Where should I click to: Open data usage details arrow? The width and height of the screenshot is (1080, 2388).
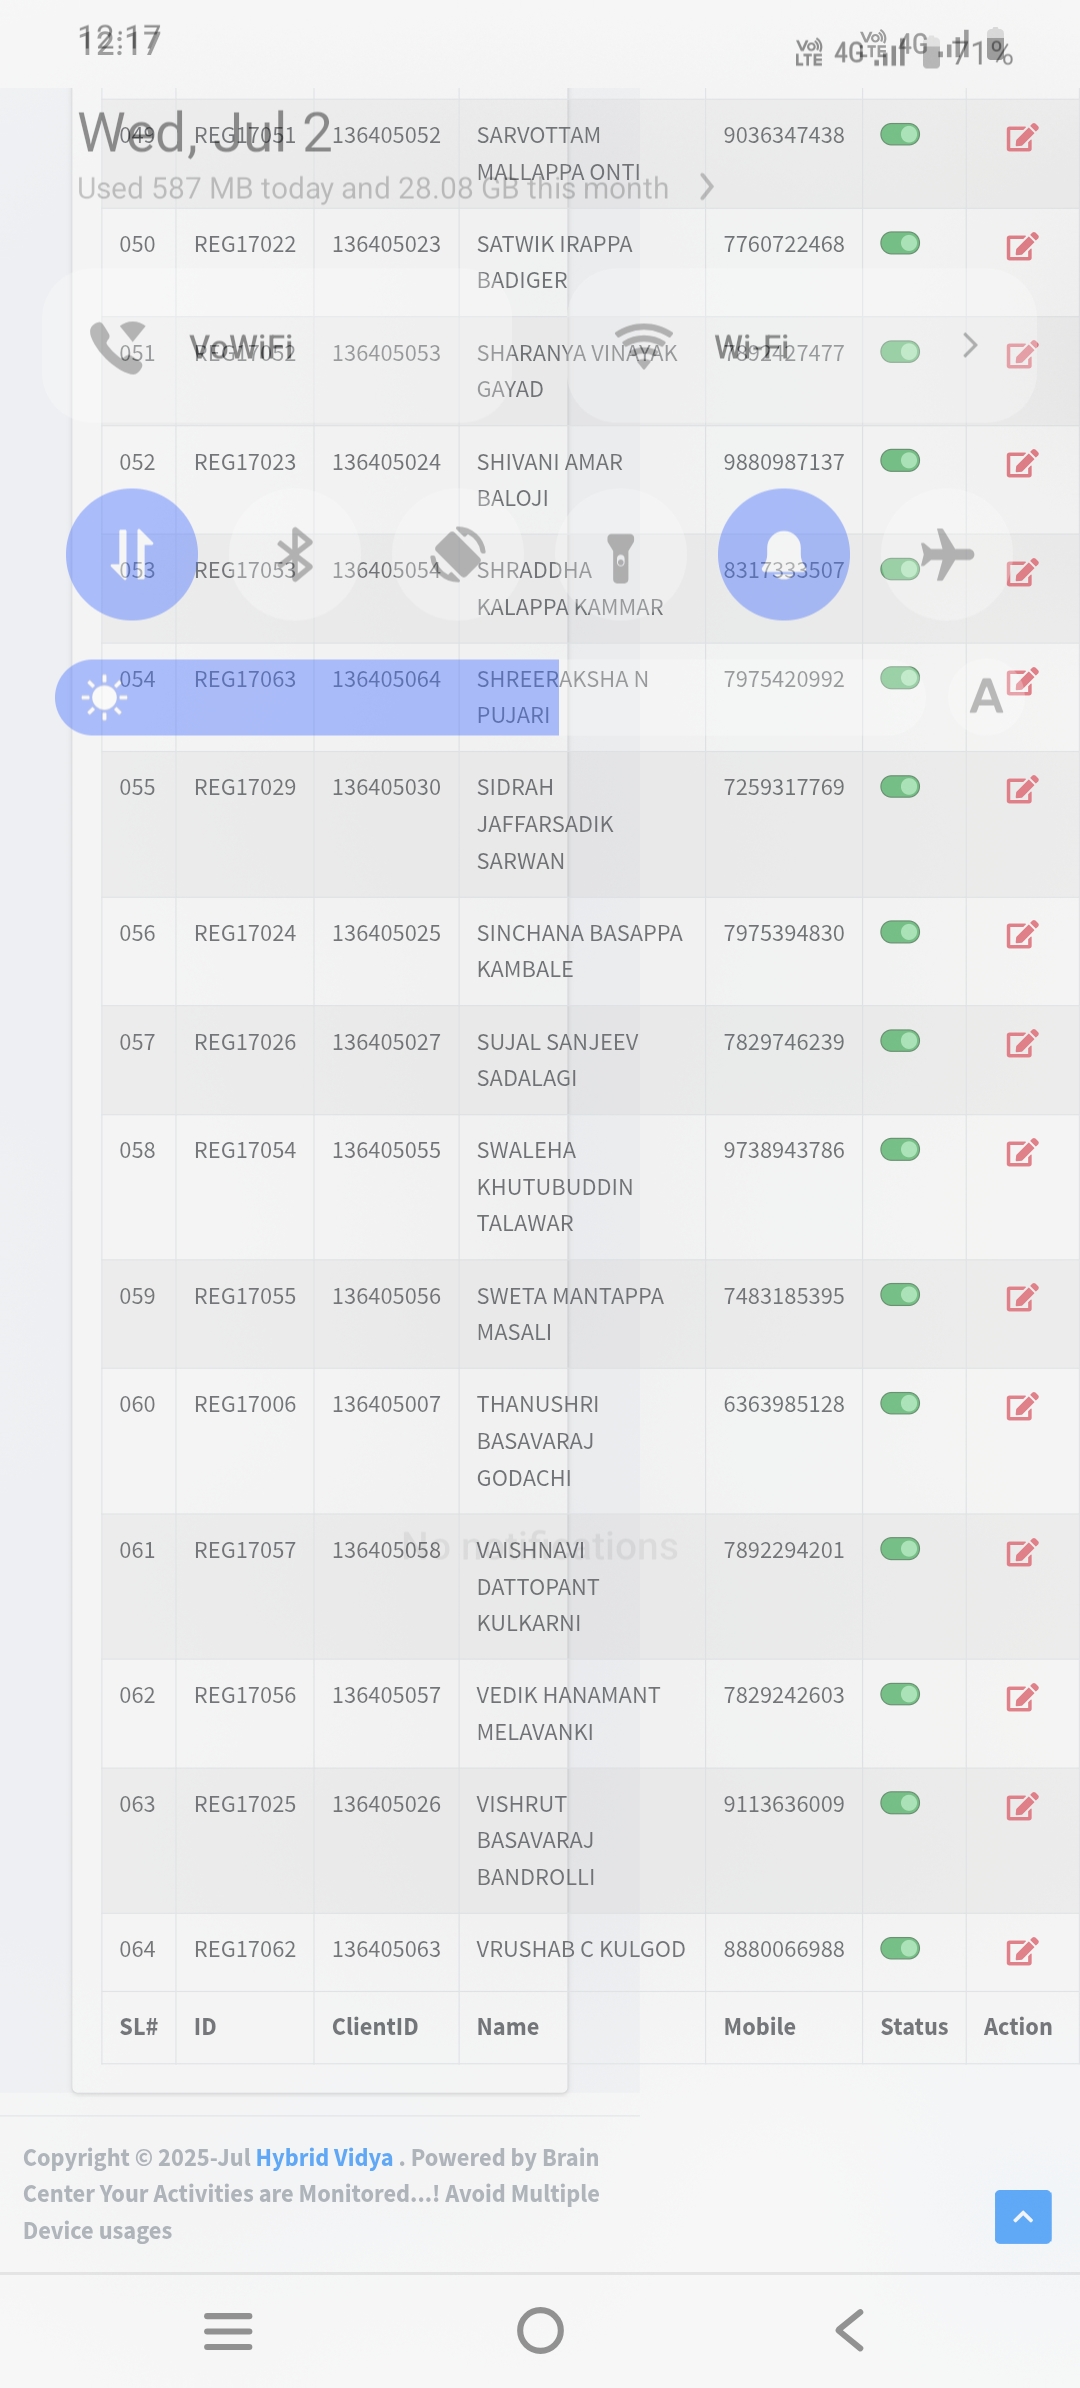[x=707, y=187]
